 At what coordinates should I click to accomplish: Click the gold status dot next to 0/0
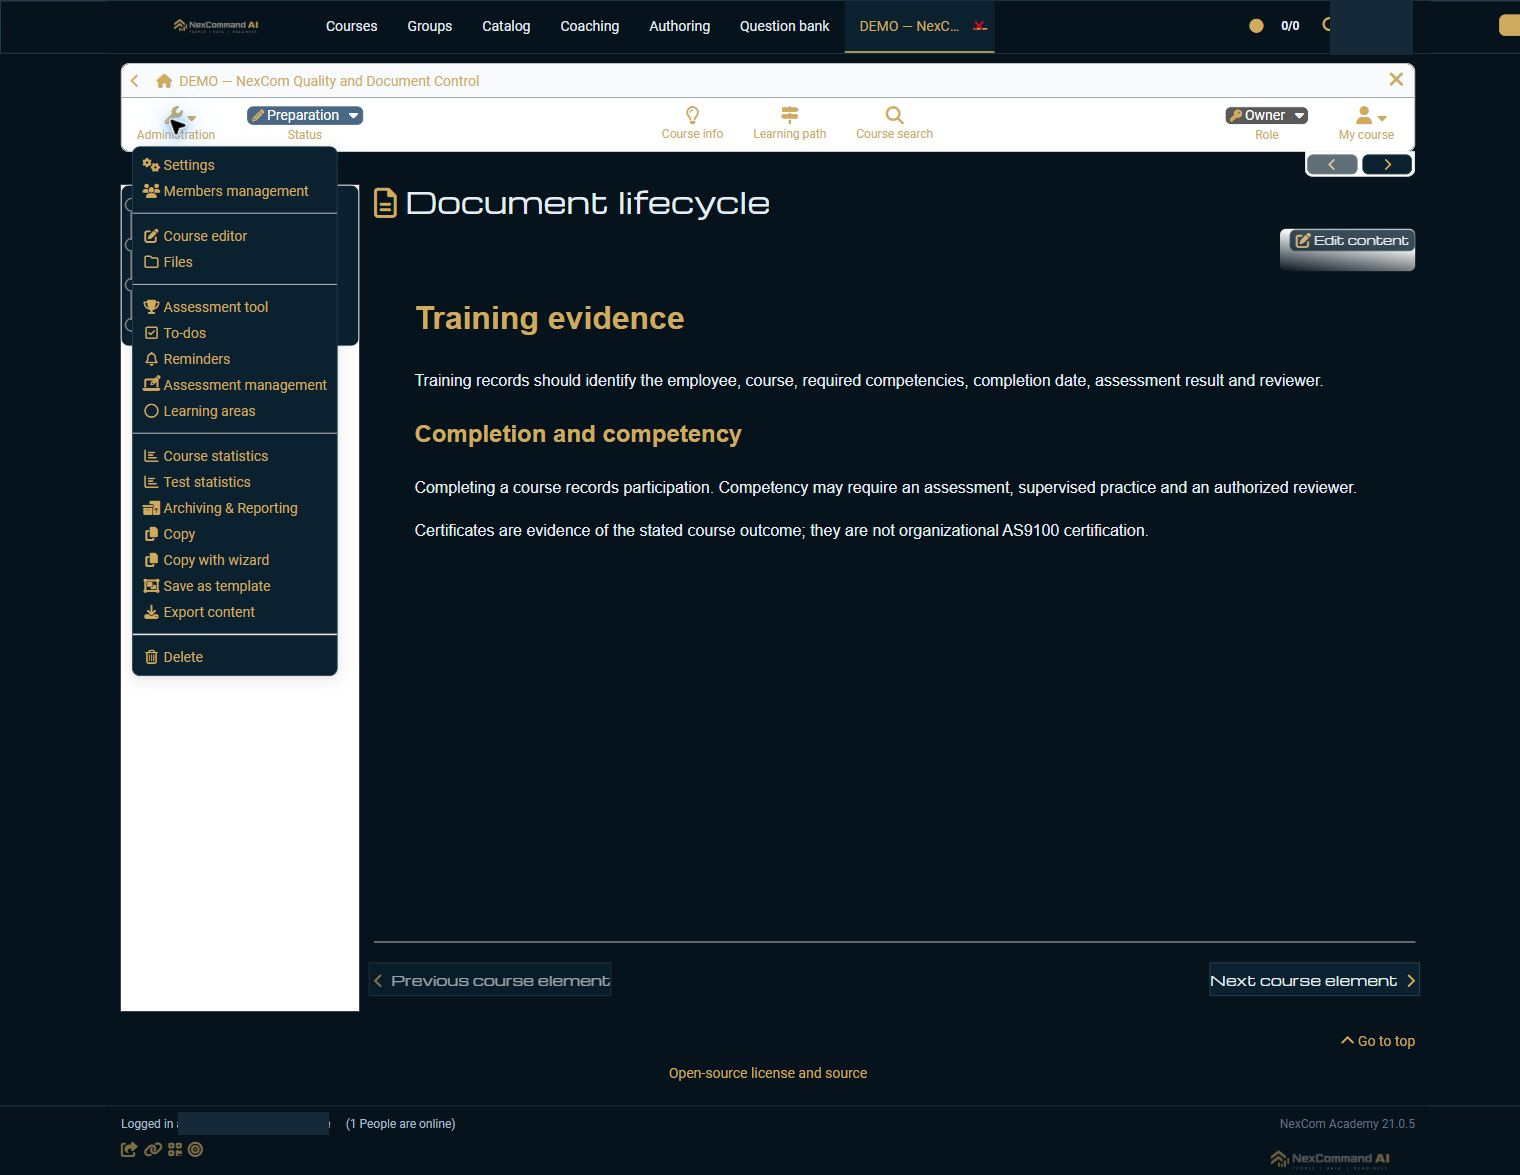click(1256, 26)
